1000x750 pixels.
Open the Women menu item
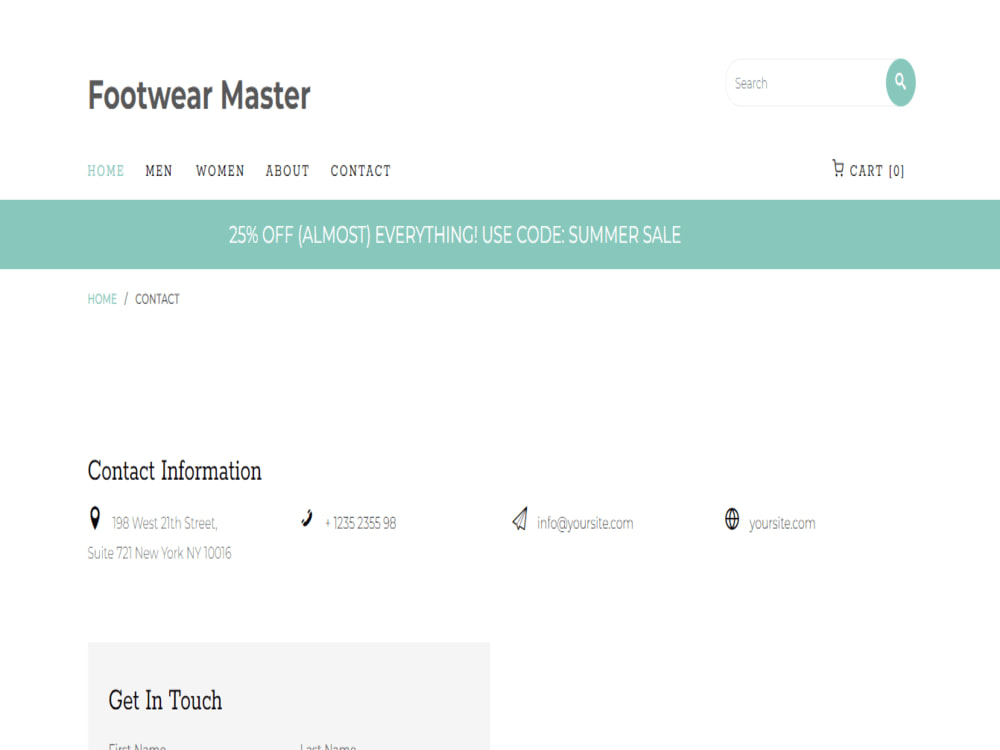(220, 171)
